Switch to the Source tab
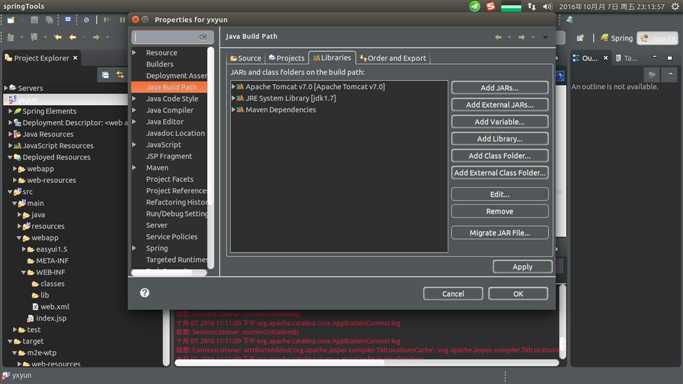The width and height of the screenshot is (683, 384). 246,58
